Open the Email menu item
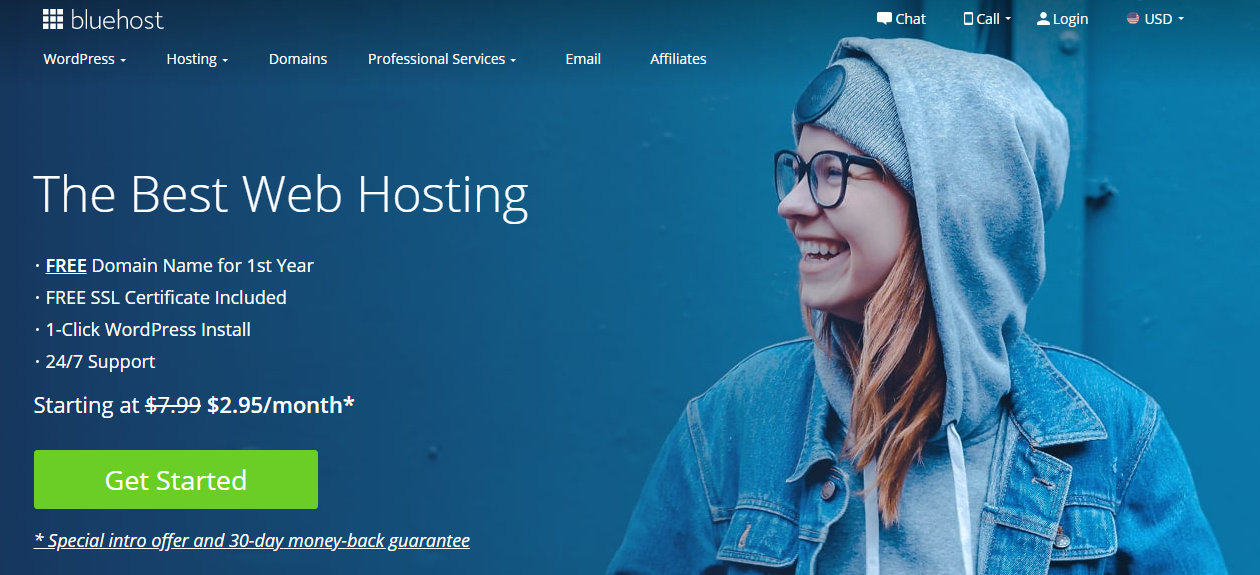This screenshot has width=1260, height=575. pyautogui.click(x=583, y=59)
